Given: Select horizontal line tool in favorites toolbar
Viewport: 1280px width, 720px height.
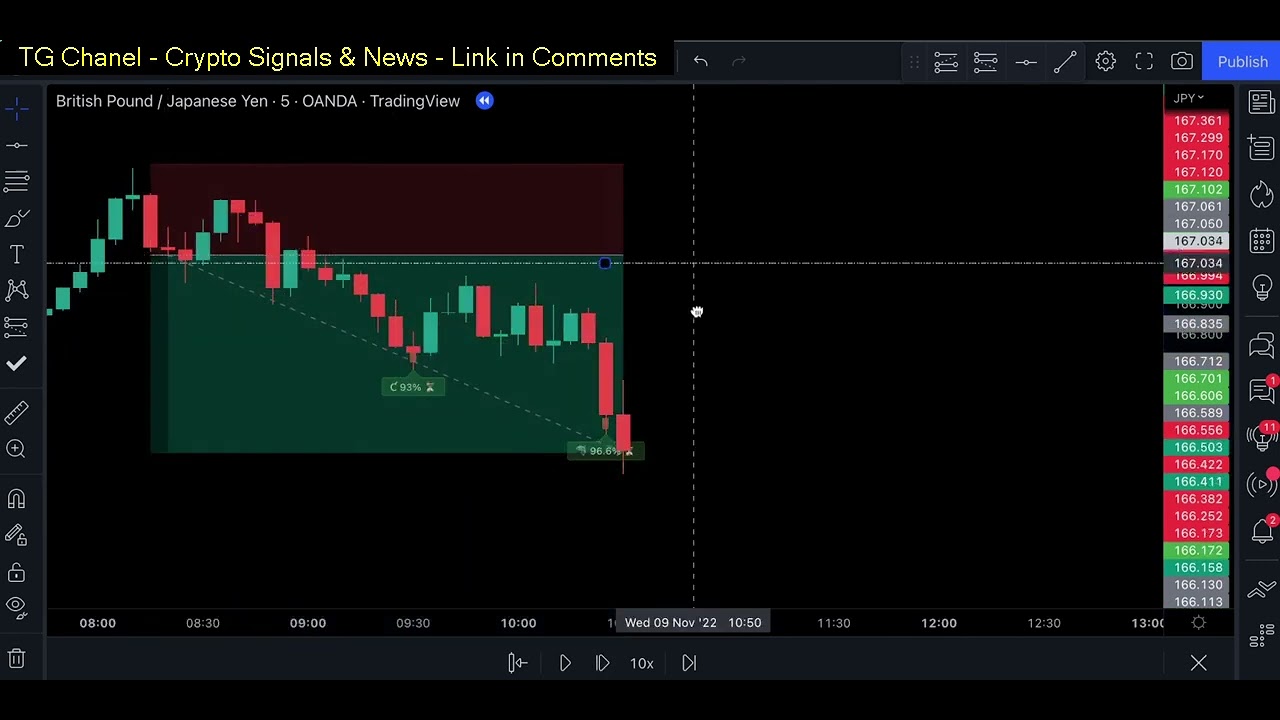Looking at the screenshot, I should pyautogui.click(x=1026, y=62).
